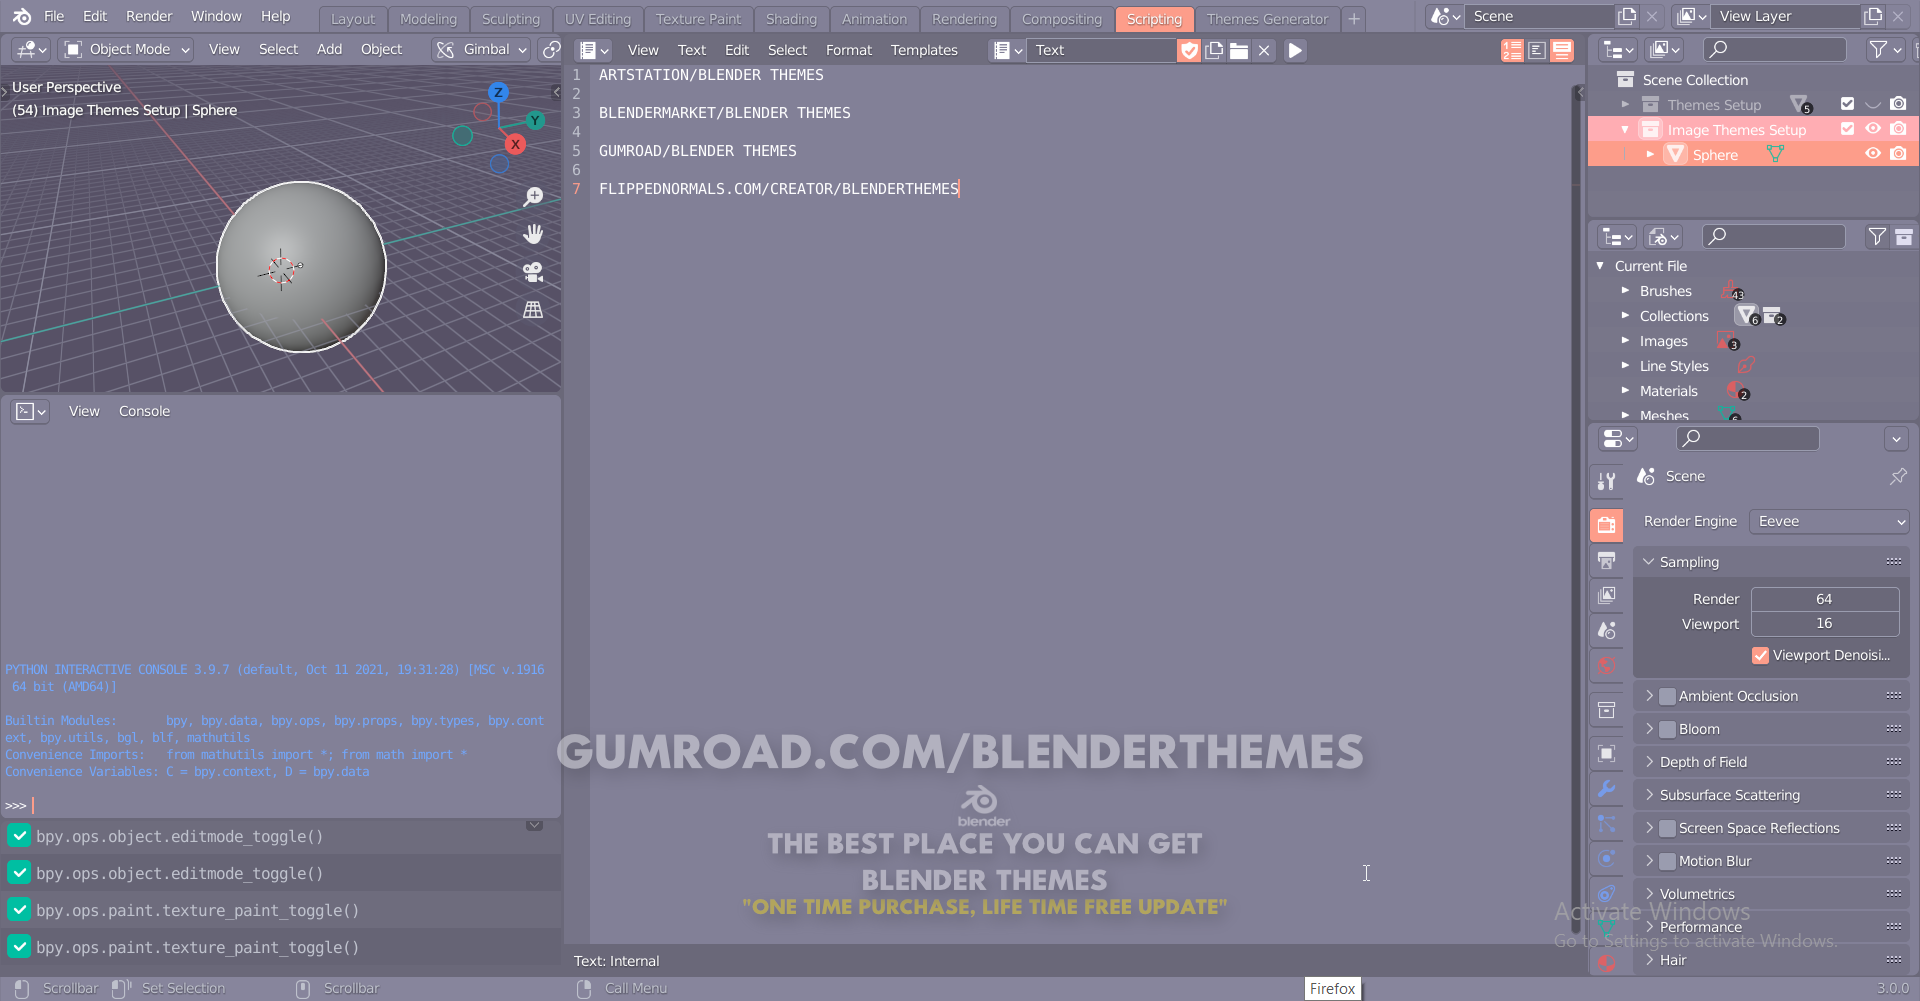Screen dimensions: 1920x1001
Task: Switch to the Themes Generator workspace tab
Action: pyautogui.click(x=1267, y=19)
